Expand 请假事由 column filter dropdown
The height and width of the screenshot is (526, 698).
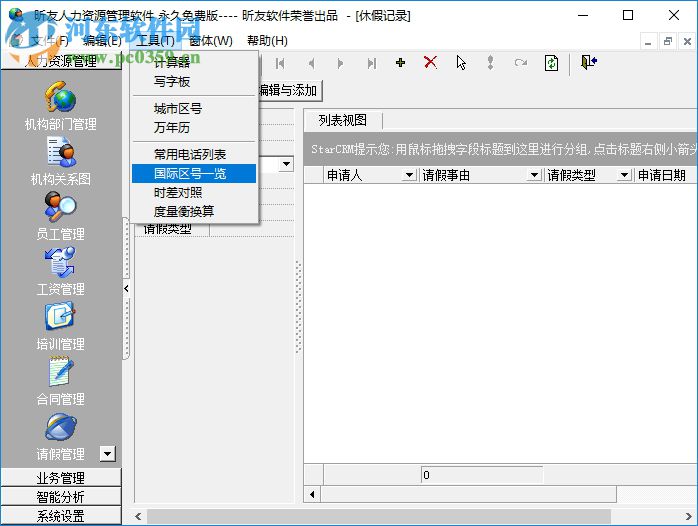click(534, 175)
